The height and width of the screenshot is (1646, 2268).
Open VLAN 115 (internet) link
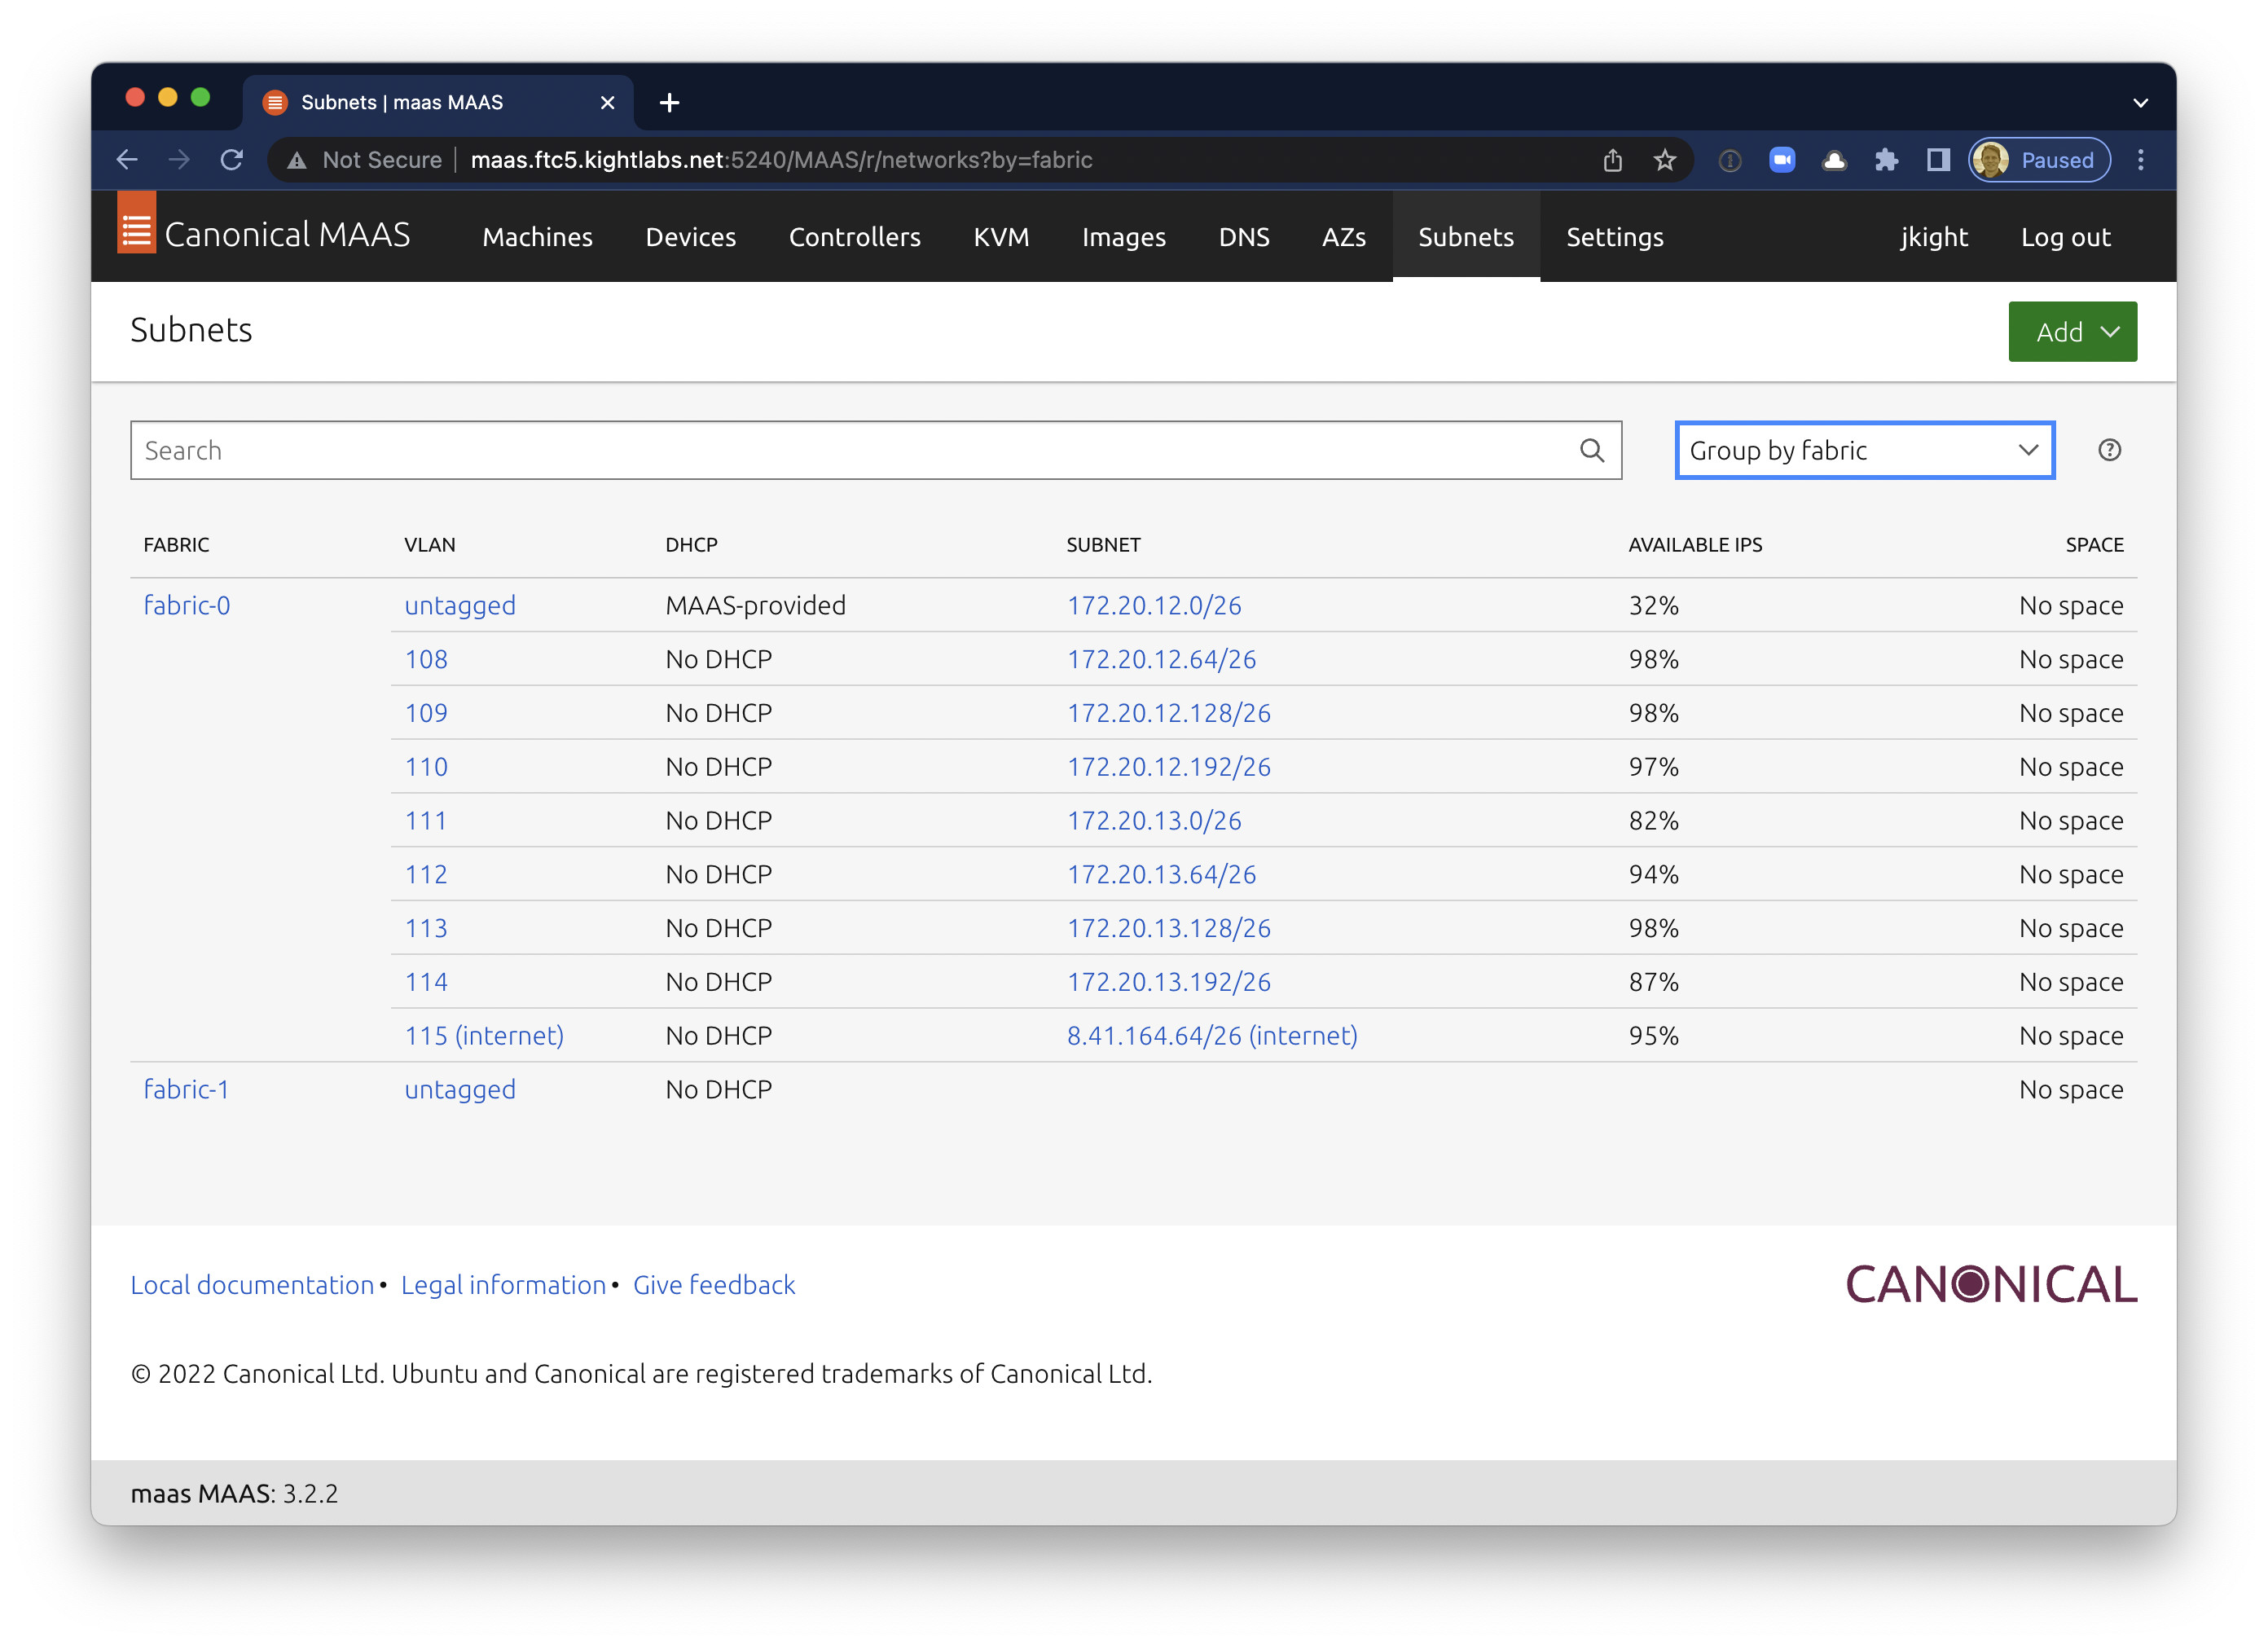[484, 1035]
